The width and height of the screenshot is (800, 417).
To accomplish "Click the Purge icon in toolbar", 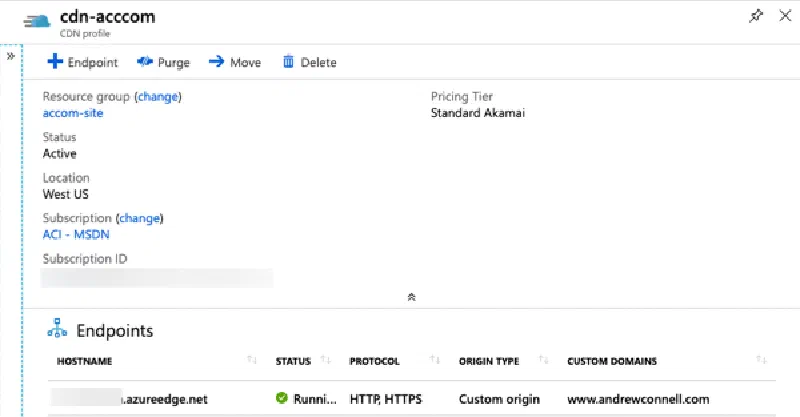I will point(145,62).
